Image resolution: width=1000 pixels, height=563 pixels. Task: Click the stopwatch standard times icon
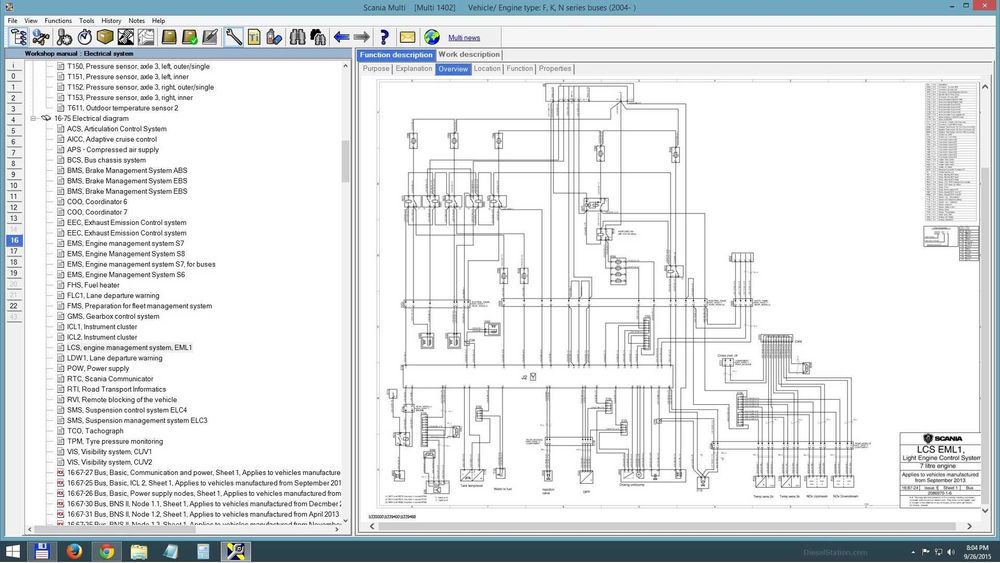(x=84, y=37)
